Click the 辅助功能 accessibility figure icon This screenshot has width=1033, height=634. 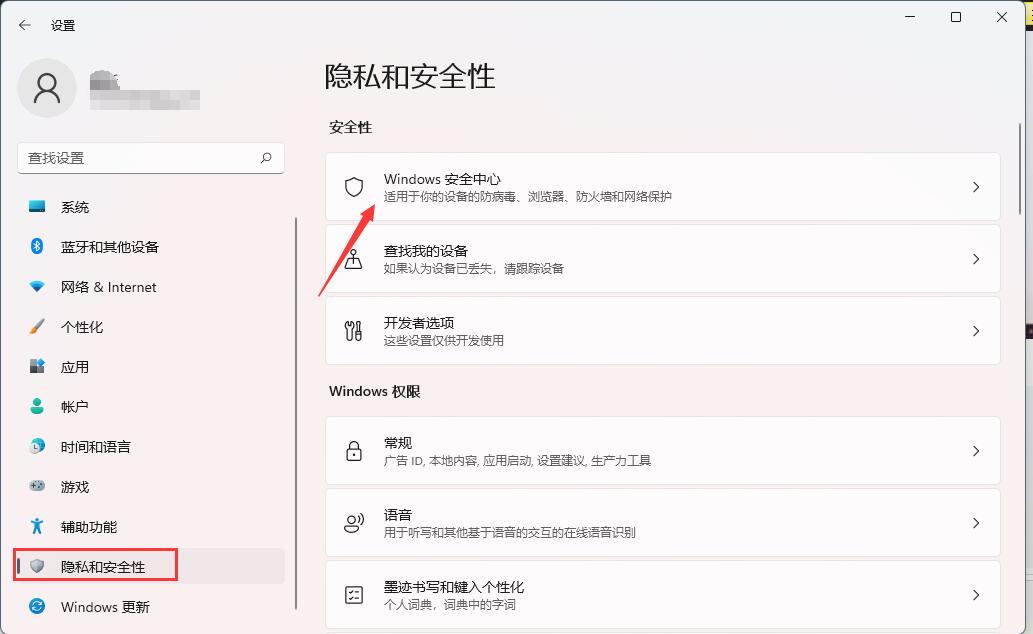37,526
